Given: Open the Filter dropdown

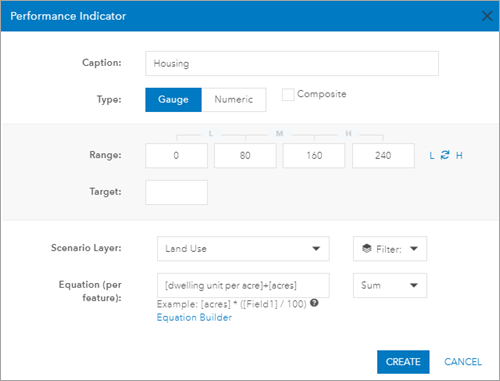Looking at the screenshot, I should click(390, 249).
